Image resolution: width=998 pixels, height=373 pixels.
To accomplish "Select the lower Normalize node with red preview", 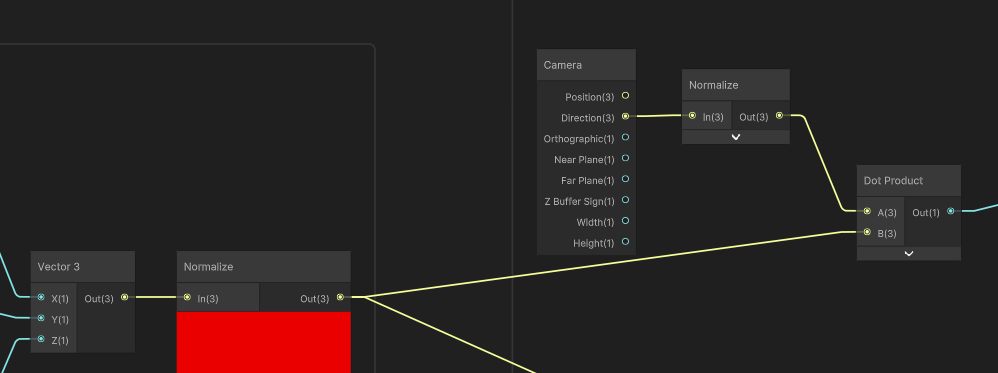I will click(208, 267).
